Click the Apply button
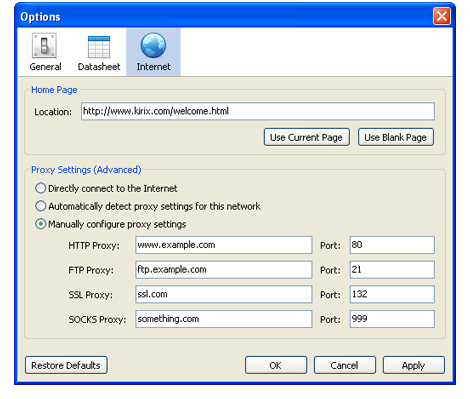 414,365
